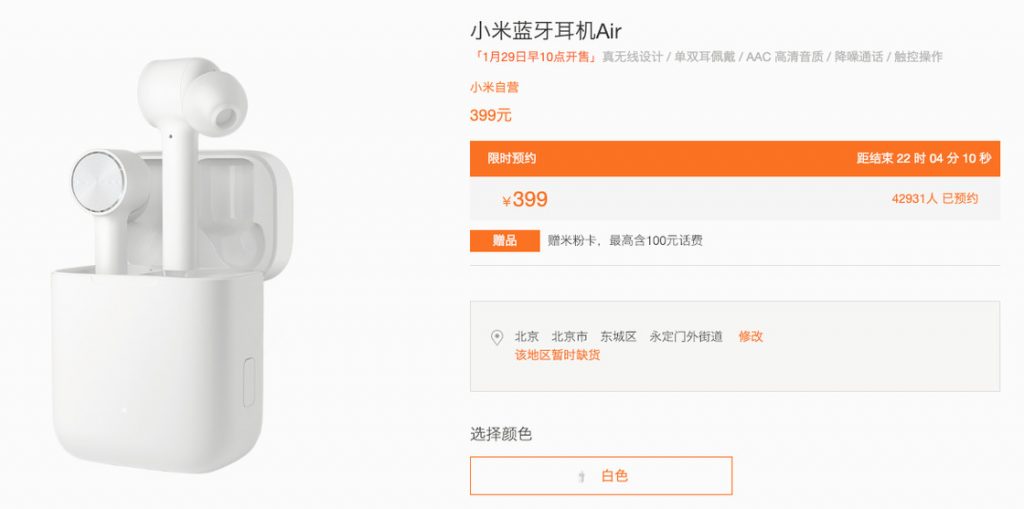
Task: Click the 北京市 city text
Action: (x=569, y=337)
